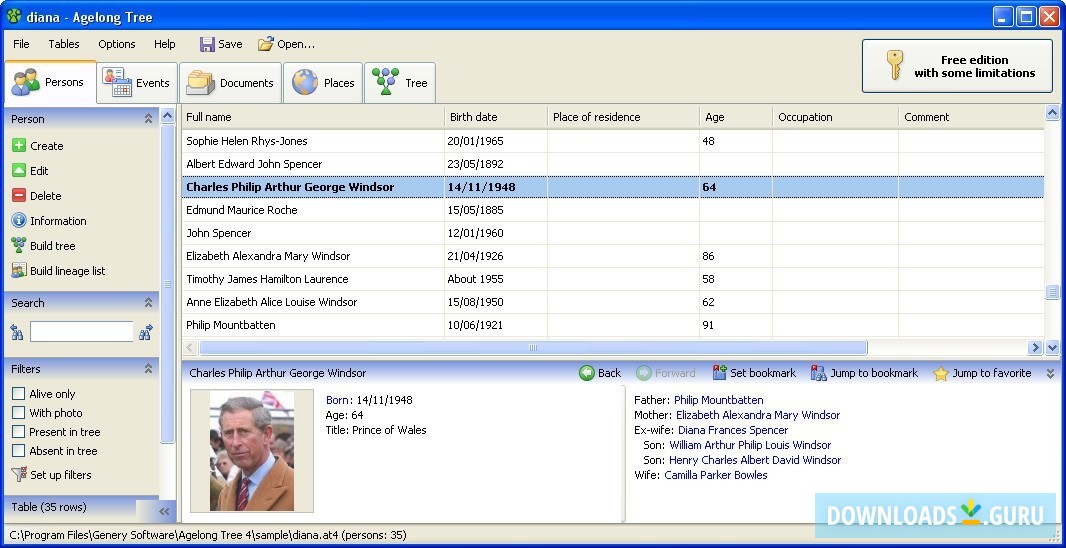Collapse the Search panel section
The height and width of the screenshot is (548, 1066).
coord(148,303)
